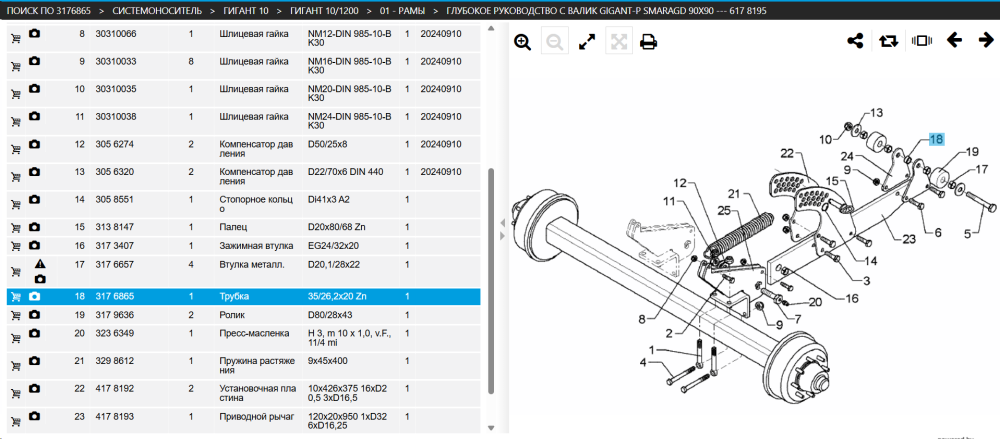This screenshot has width=1000, height=439.
Task: Click the refresh/swap arrows icon
Action: 888,41
